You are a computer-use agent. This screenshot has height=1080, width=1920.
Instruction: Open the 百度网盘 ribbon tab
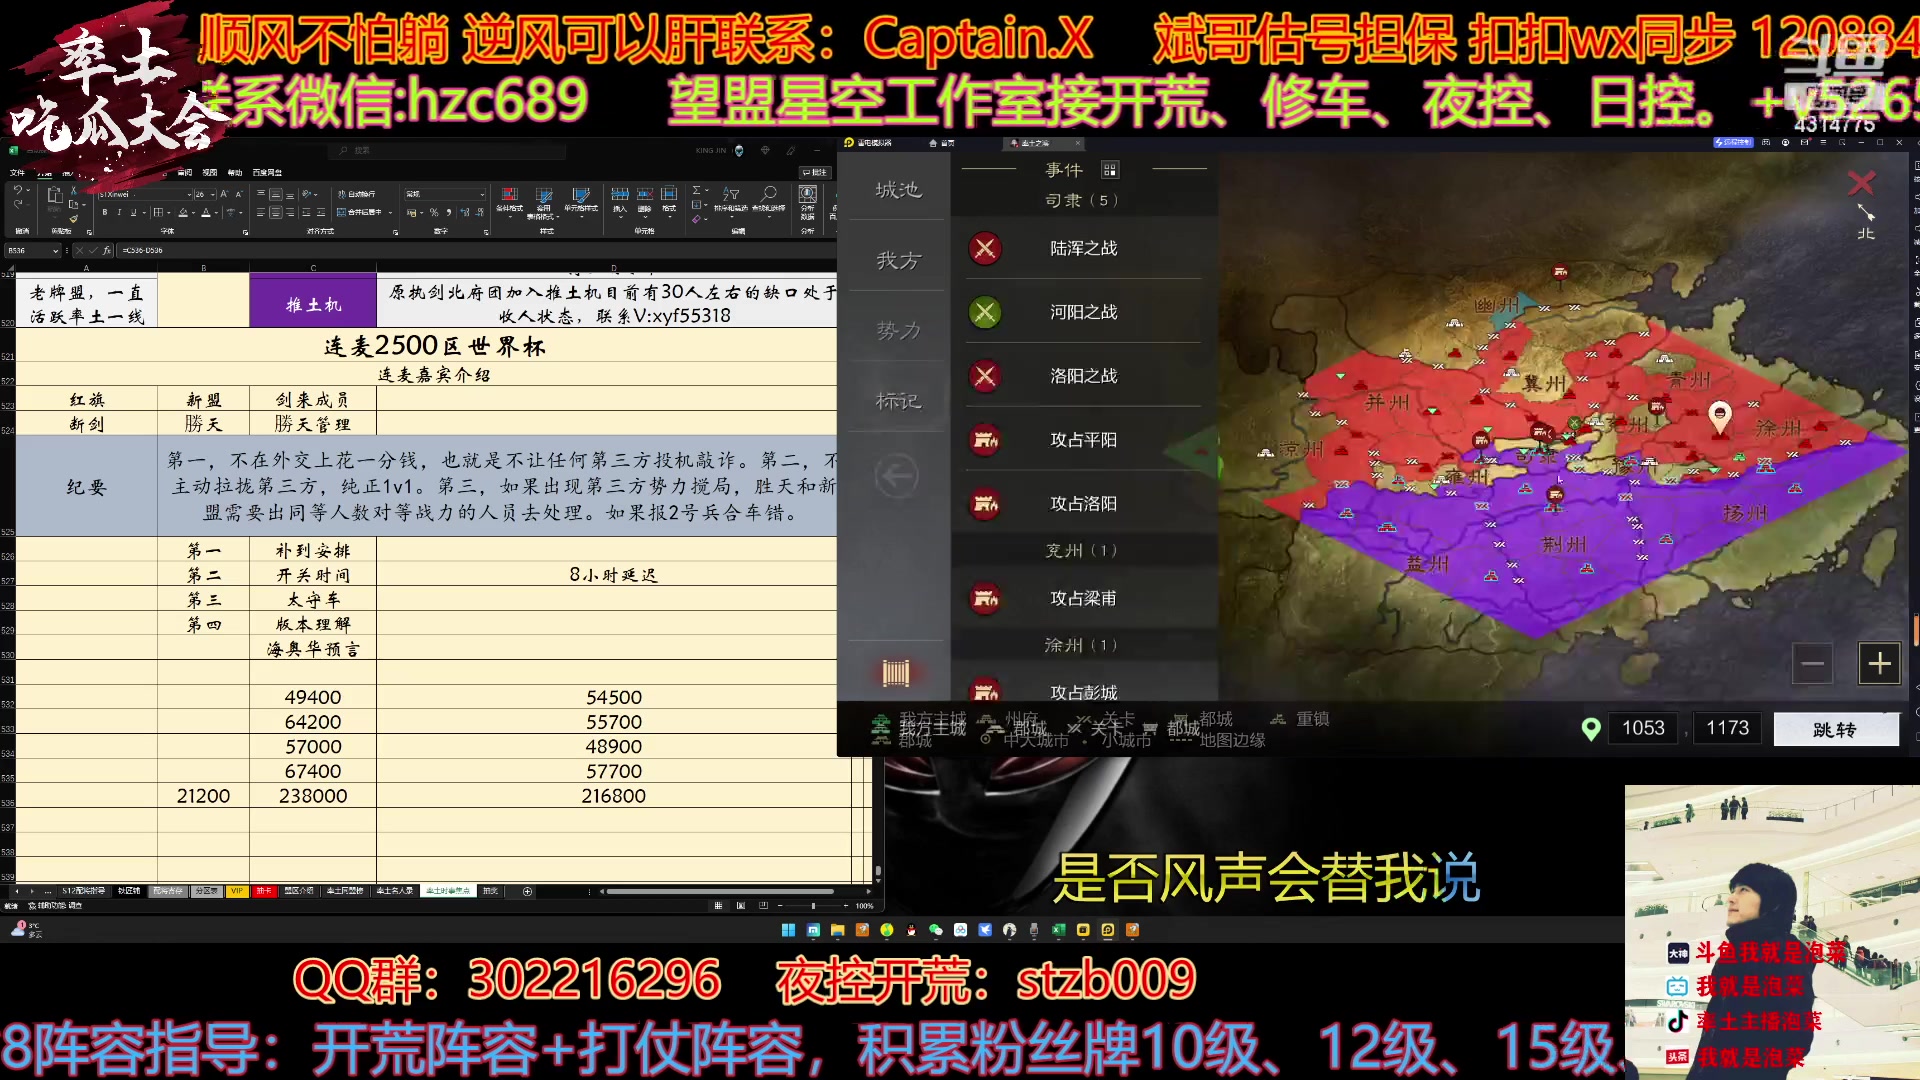pyautogui.click(x=267, y=172)
